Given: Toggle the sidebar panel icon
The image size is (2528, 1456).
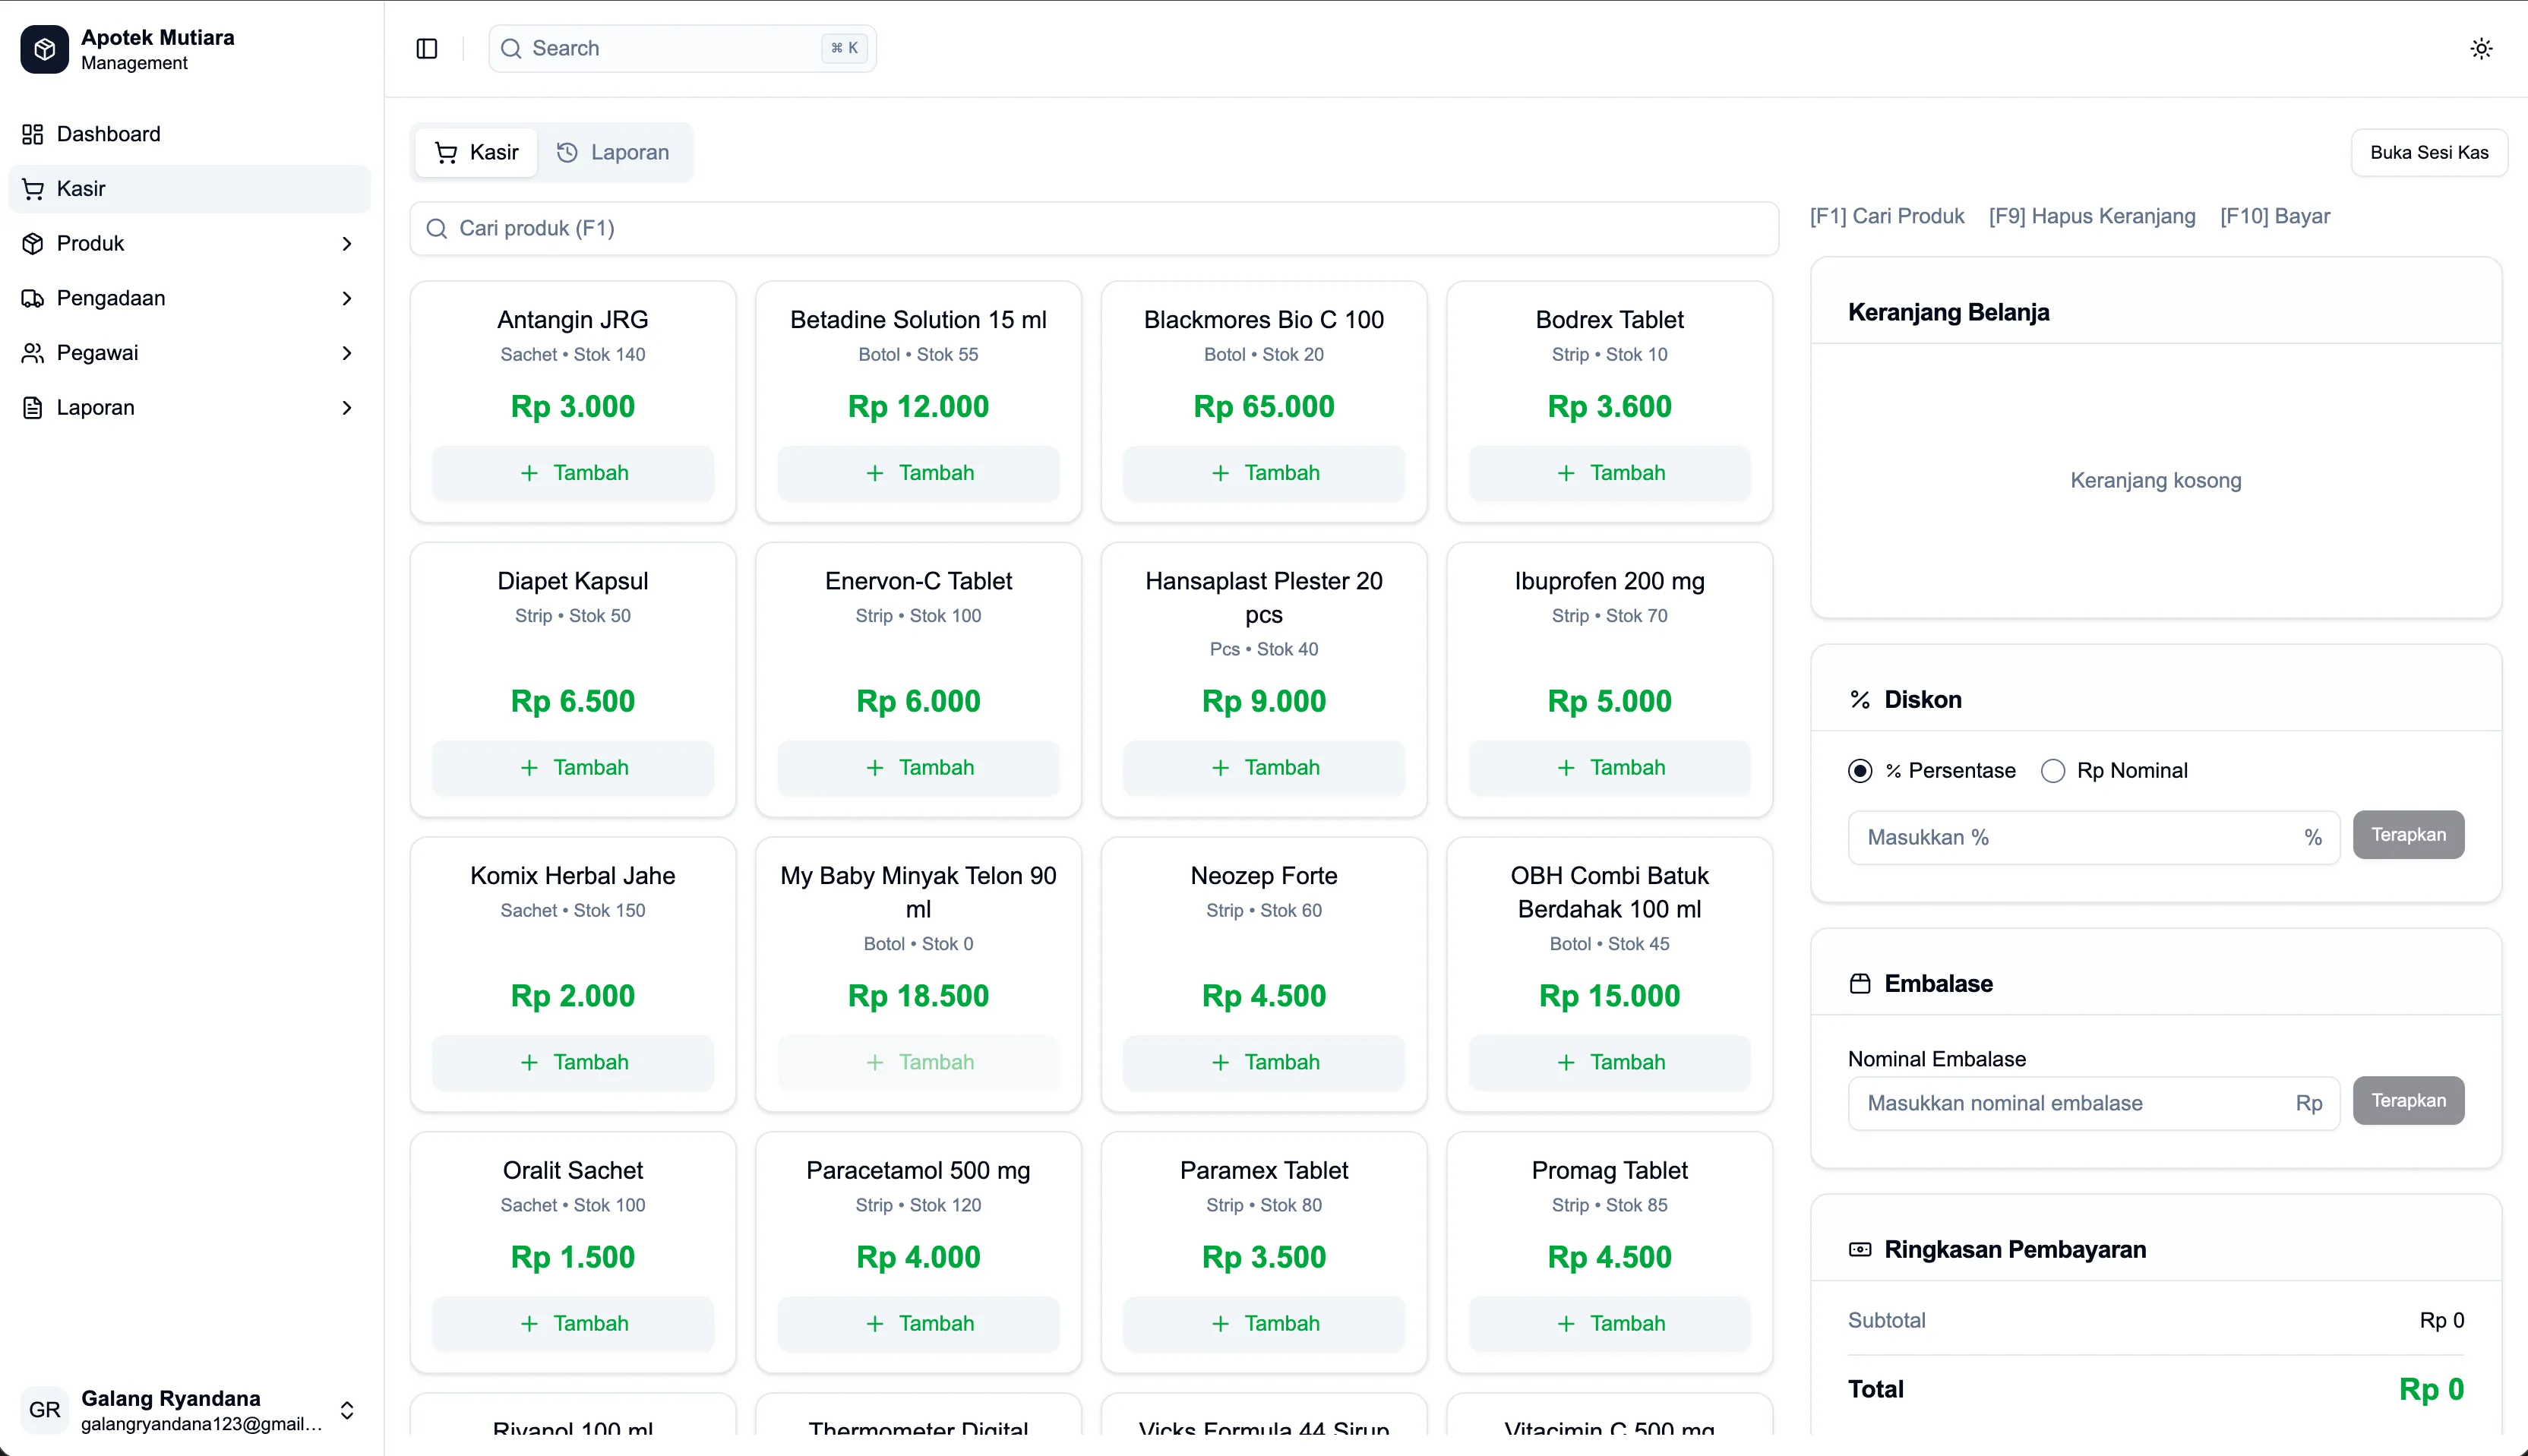Looking at the screenshot, I should 427,49.
